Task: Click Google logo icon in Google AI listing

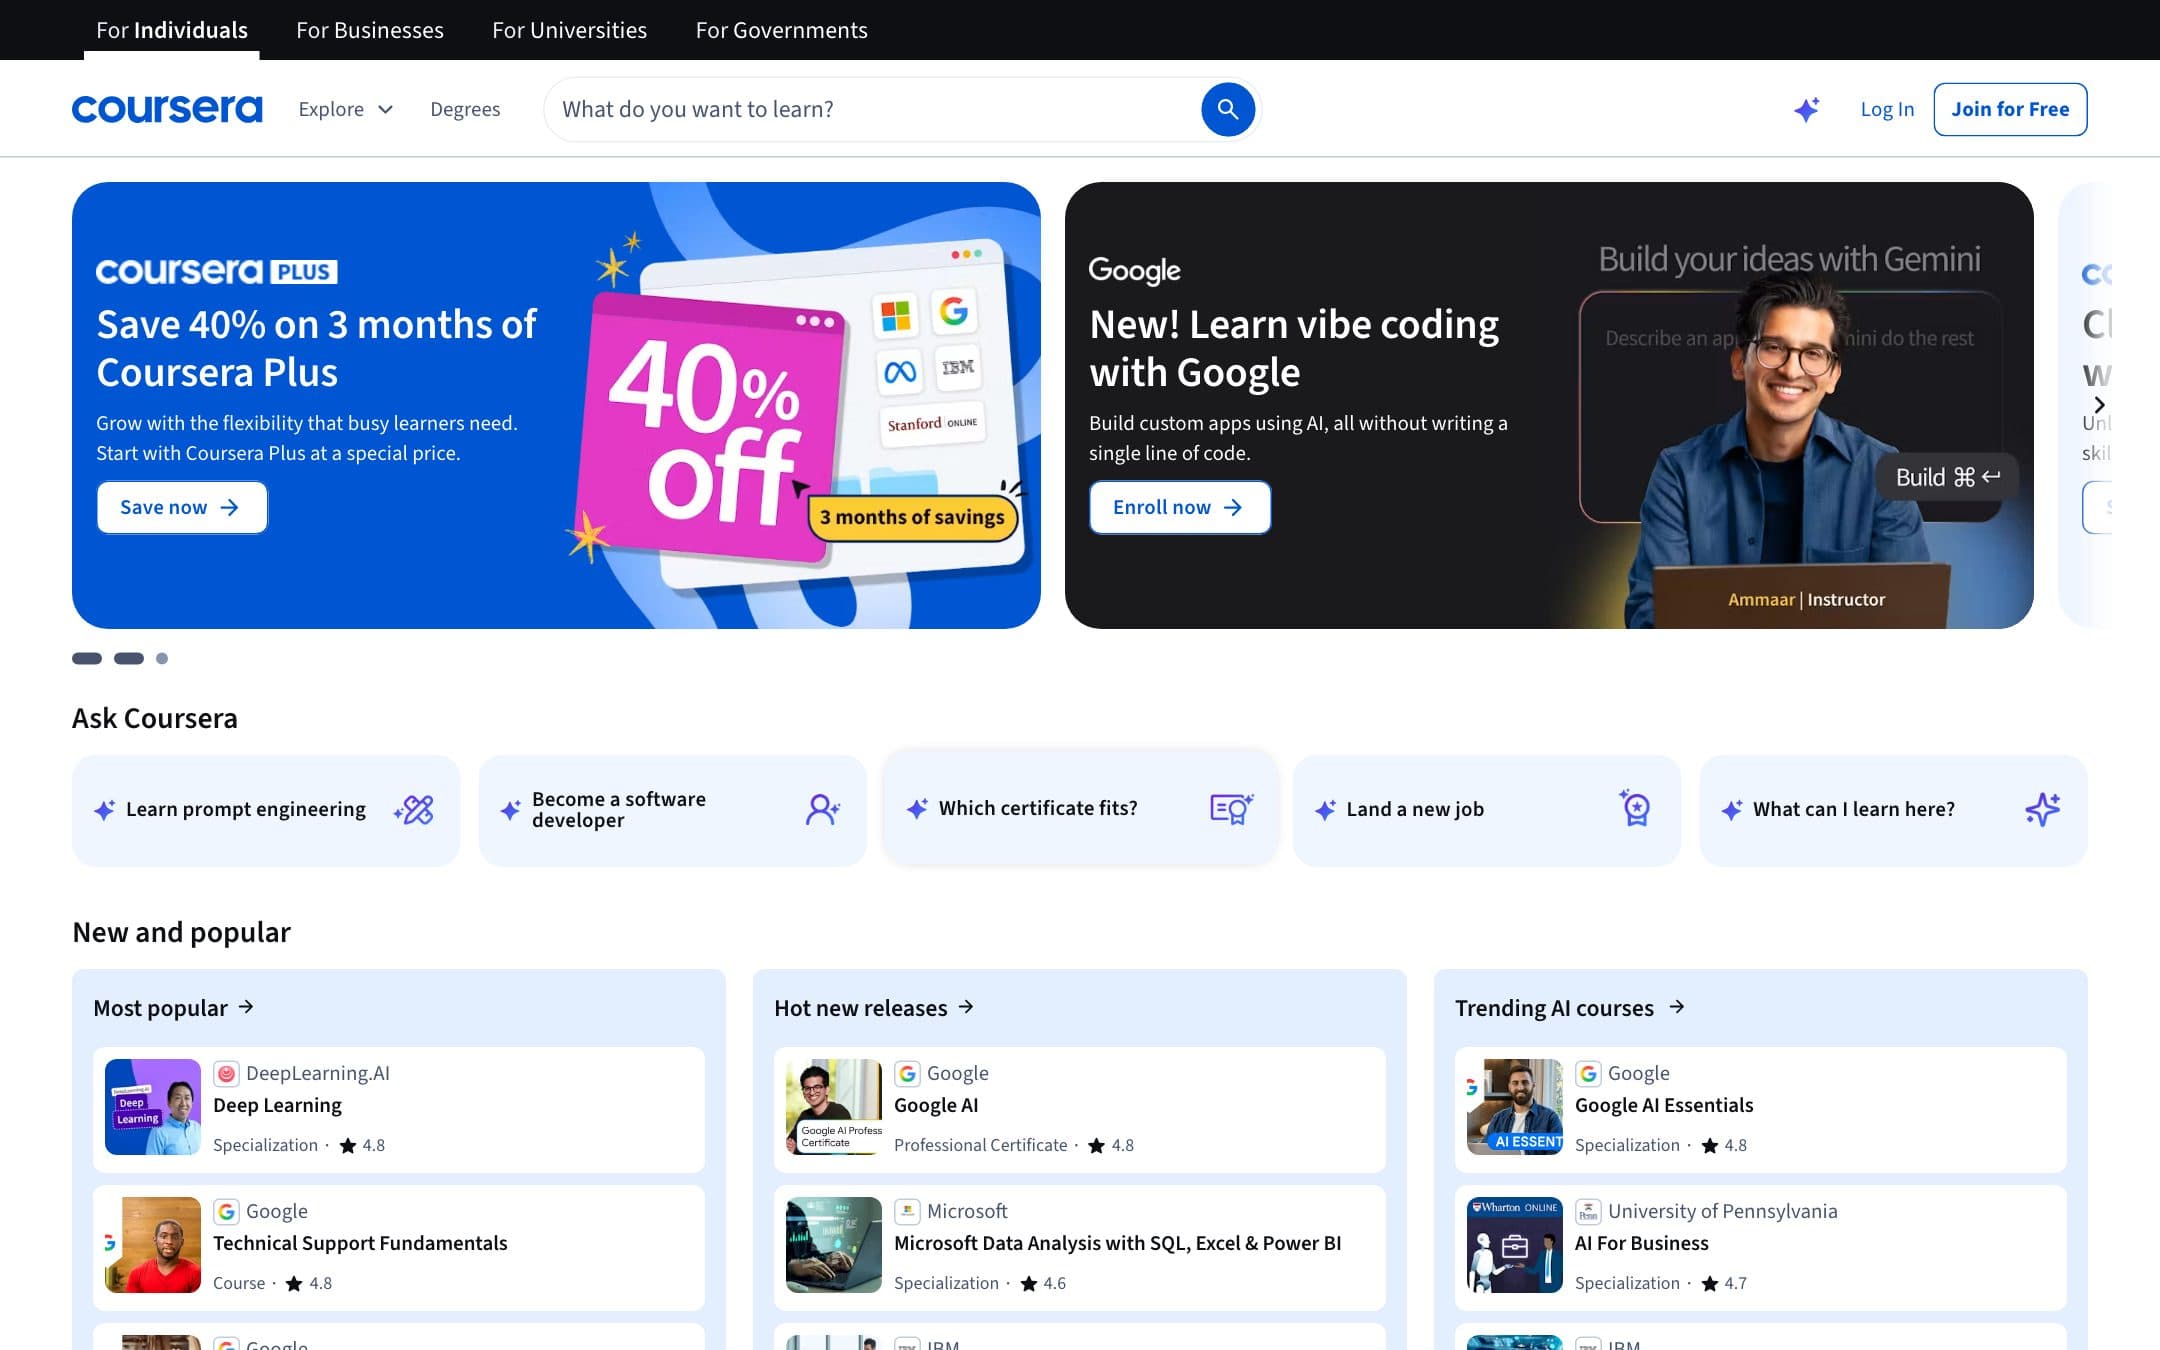Action: [x=907, y=1073]
